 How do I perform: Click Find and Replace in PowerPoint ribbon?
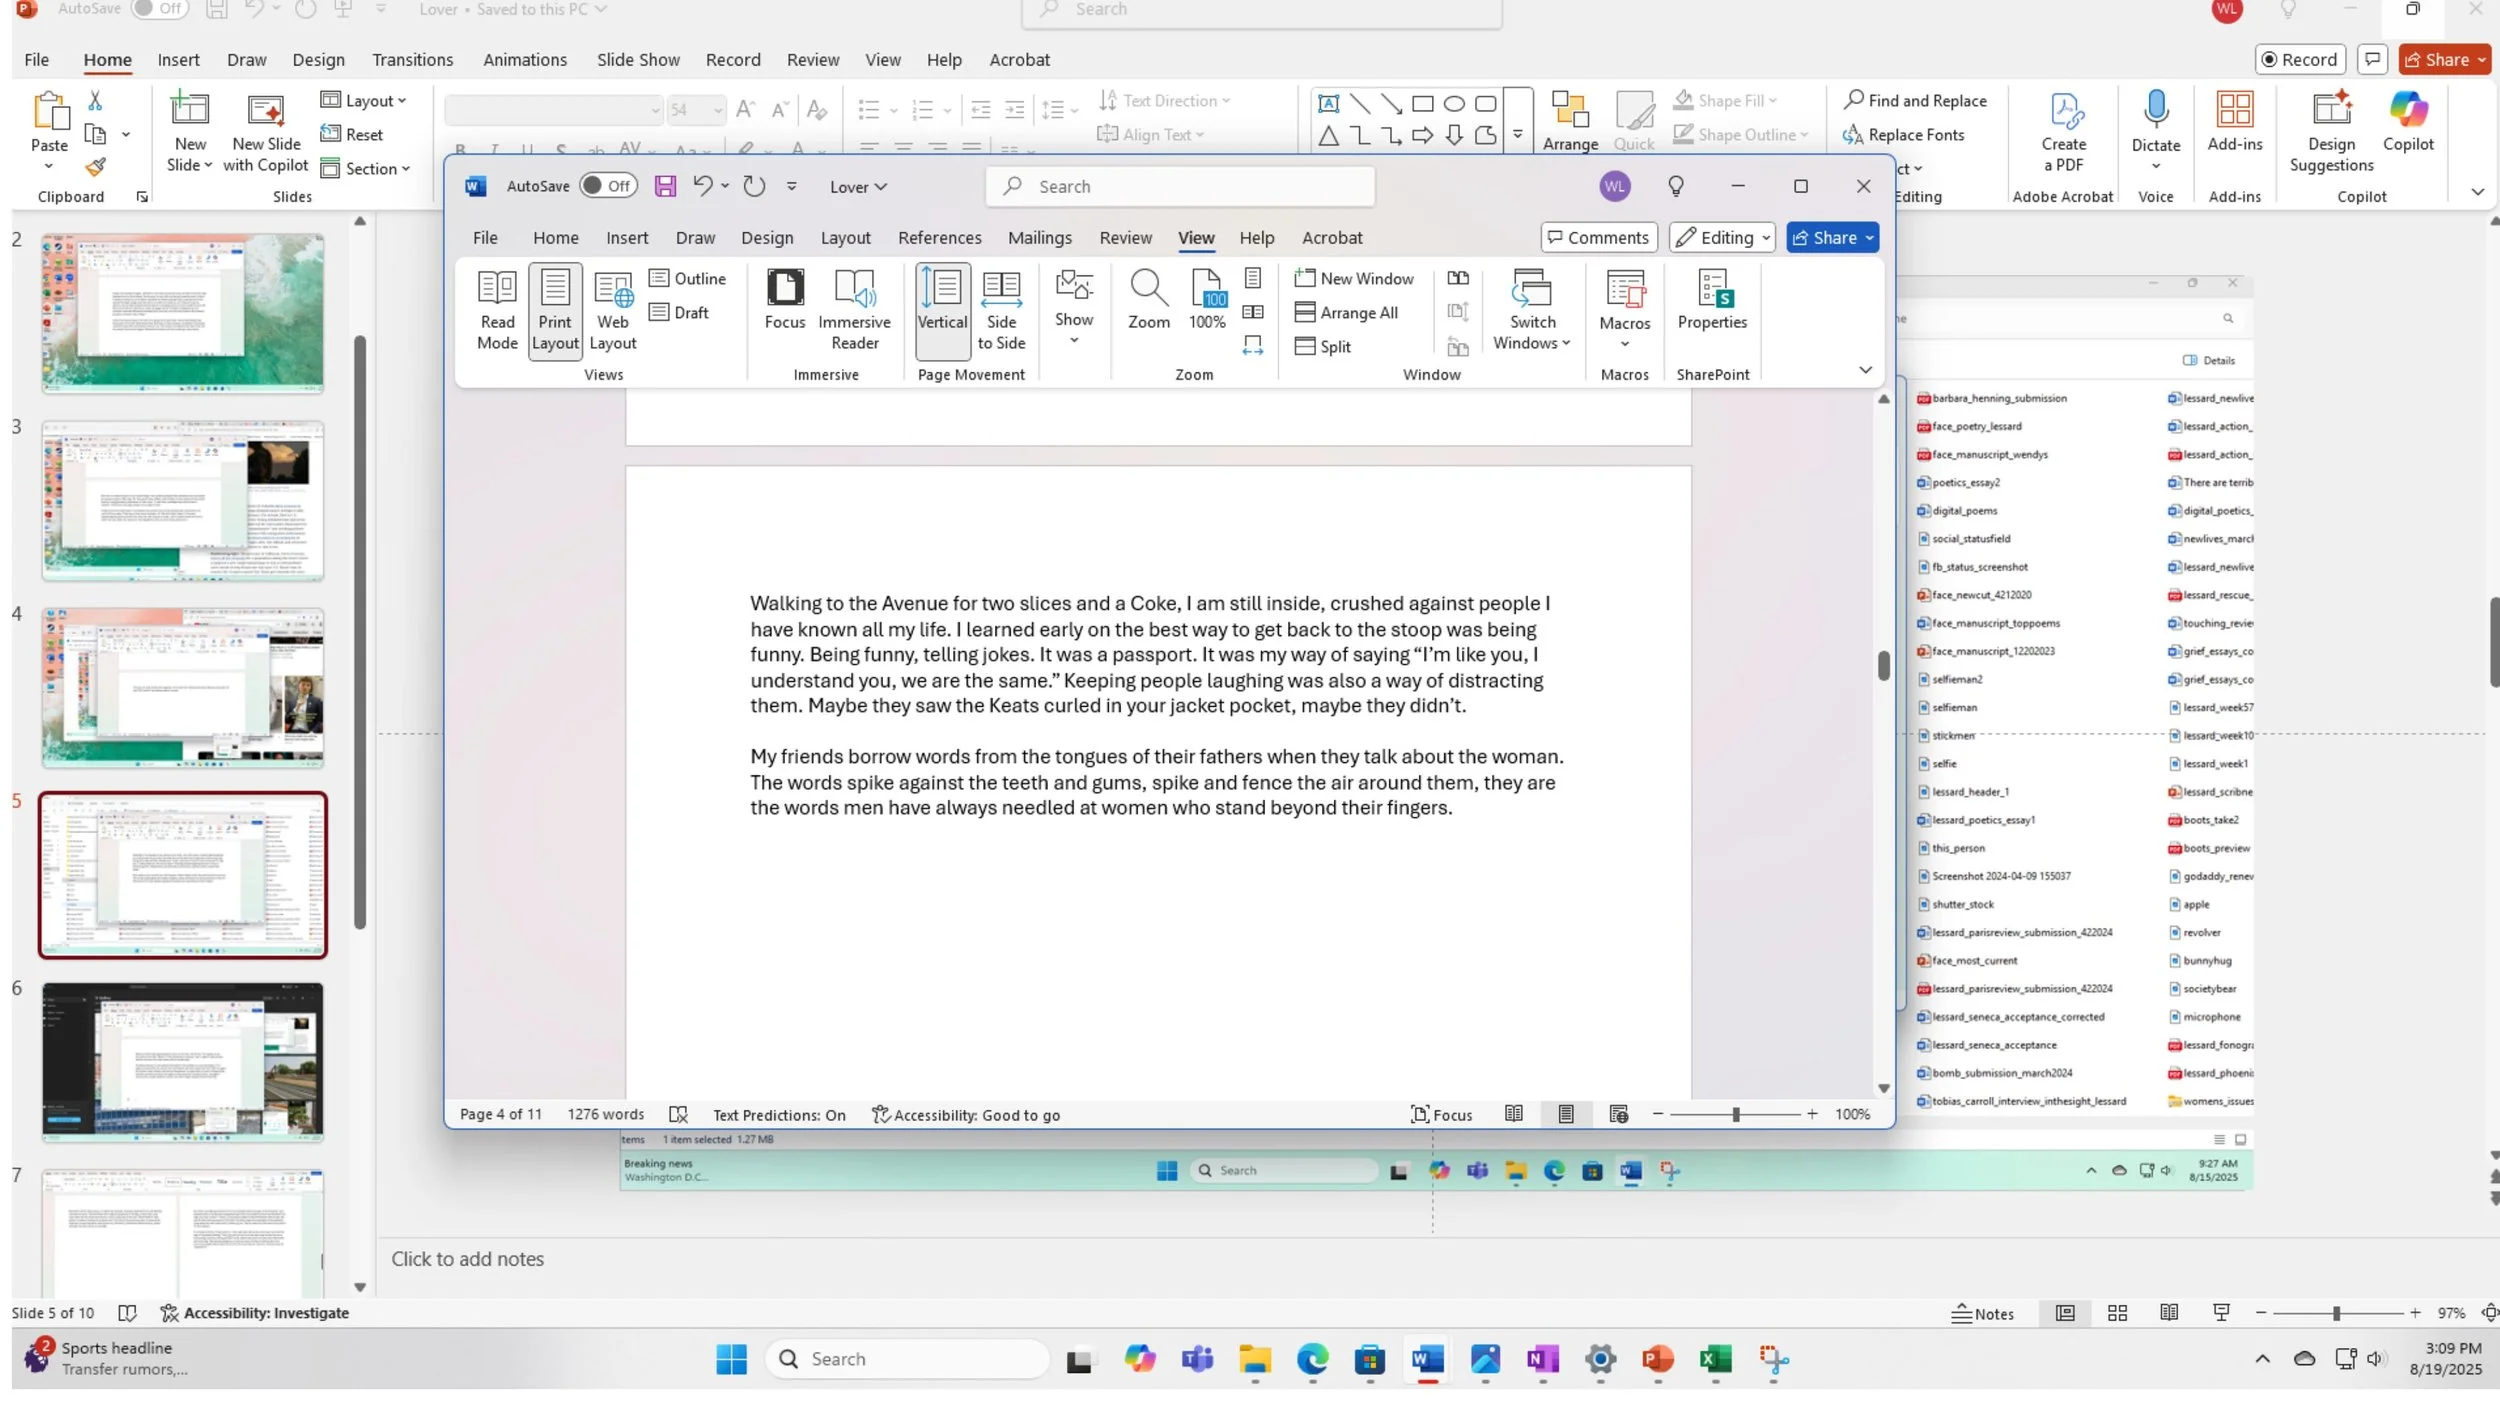pos(1915,101)
